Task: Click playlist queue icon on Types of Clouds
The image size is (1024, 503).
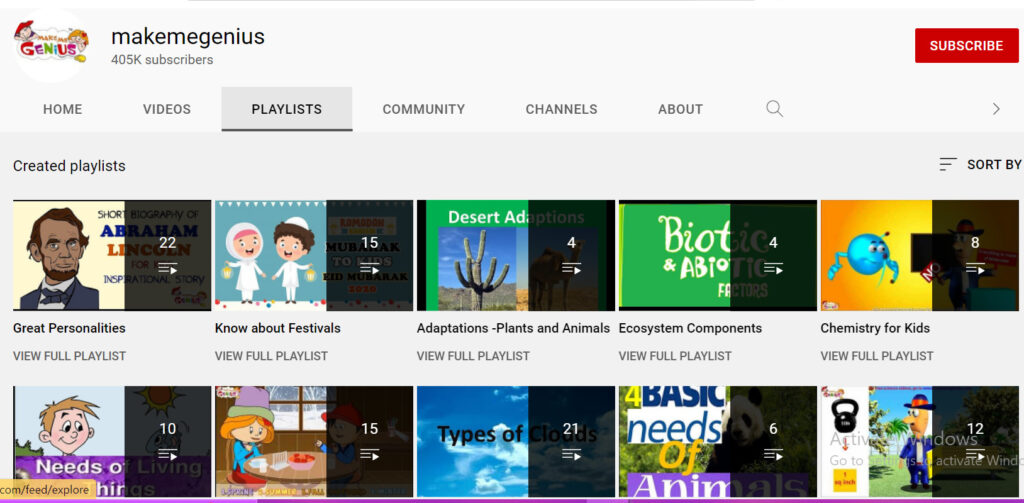Action: pyautogui.click(x=572, y=454)
